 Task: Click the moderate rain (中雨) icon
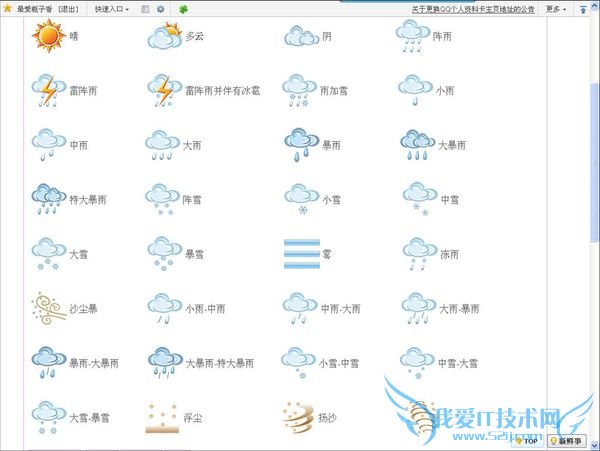click(49, 145)
